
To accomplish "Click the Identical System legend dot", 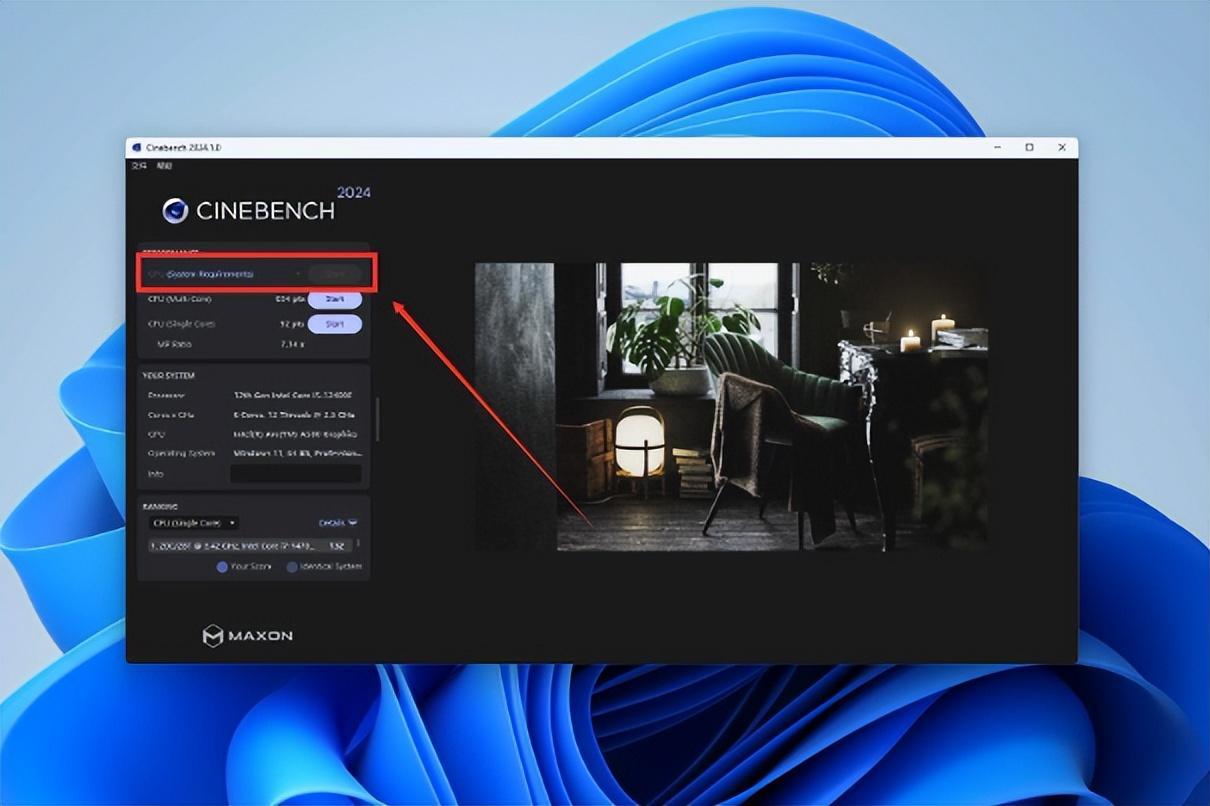I will 292,567.
